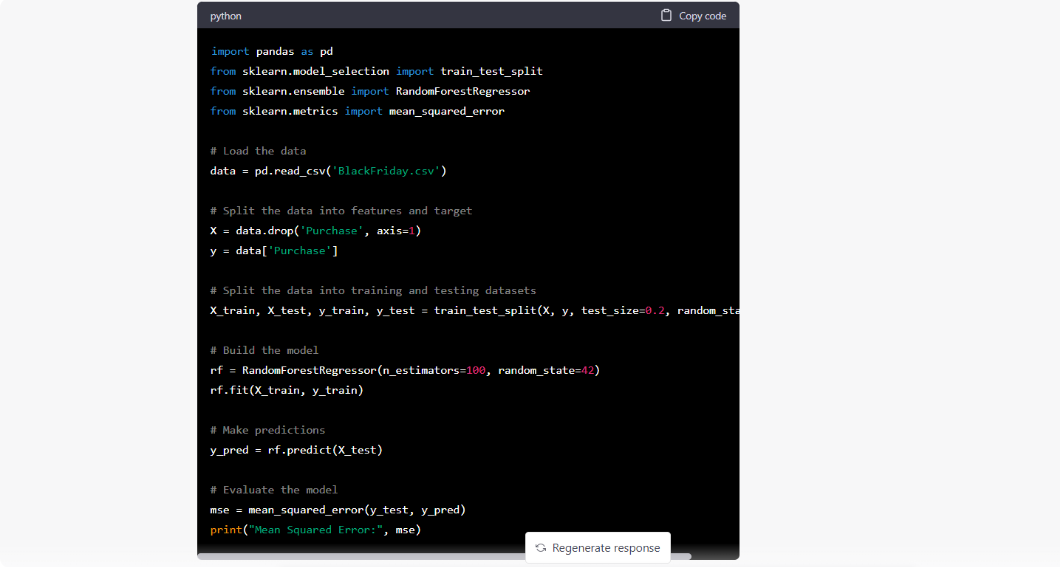Click the mse = mean_squared_error line
Image resolution: width=1060 pixels, height=567 pixels.
tap(338, 510)
